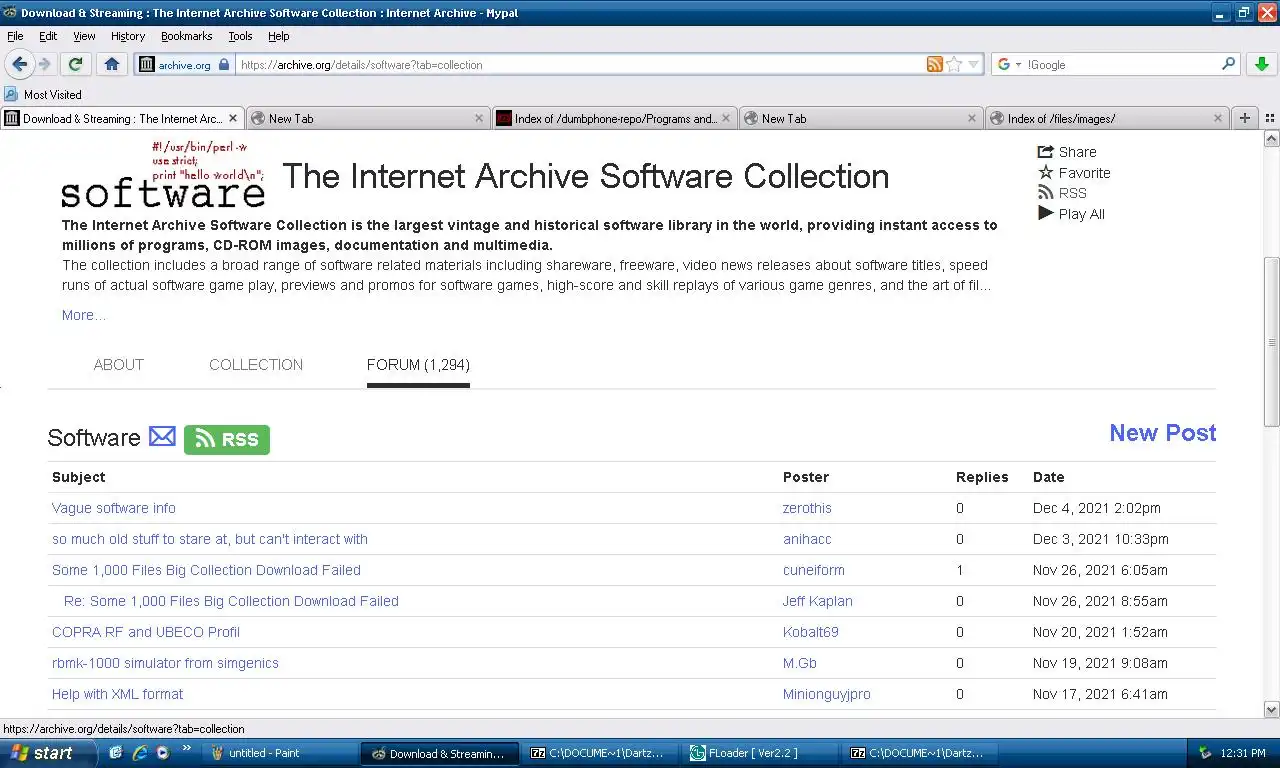Open the Bookmarks menu
The width and height of the screenshot is (1280, 768).
pyautogui.click(x=186, y=36)
